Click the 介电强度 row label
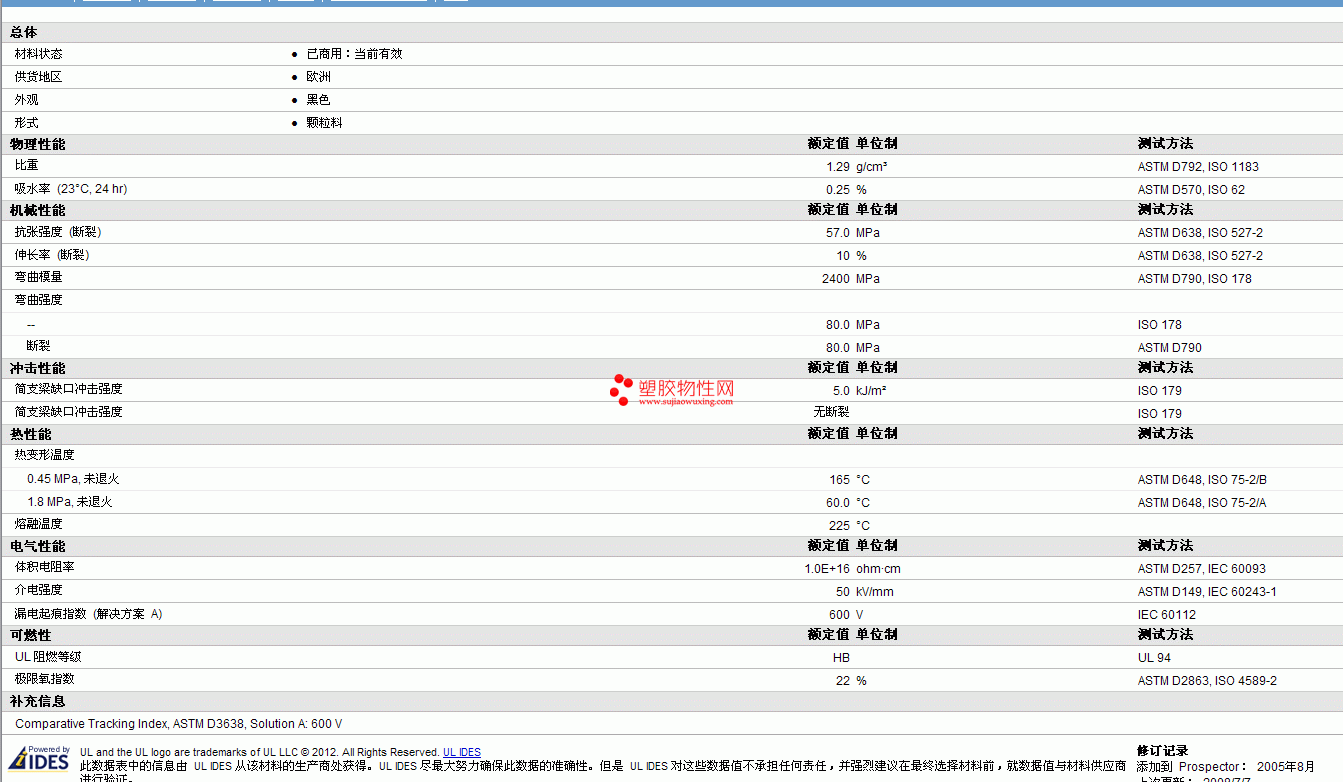Image resolution: width=1343 pixels, height=782 pixels. pos(38,590)
